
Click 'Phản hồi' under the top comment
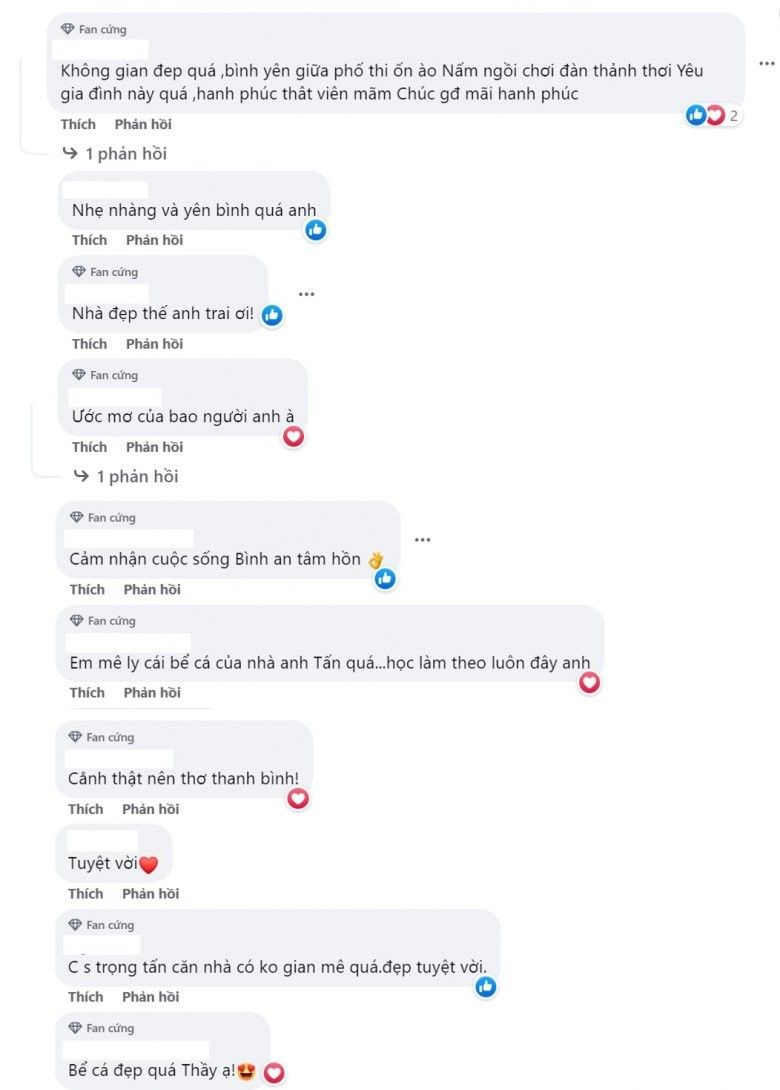pyautogui.click(x=143, y=124)
